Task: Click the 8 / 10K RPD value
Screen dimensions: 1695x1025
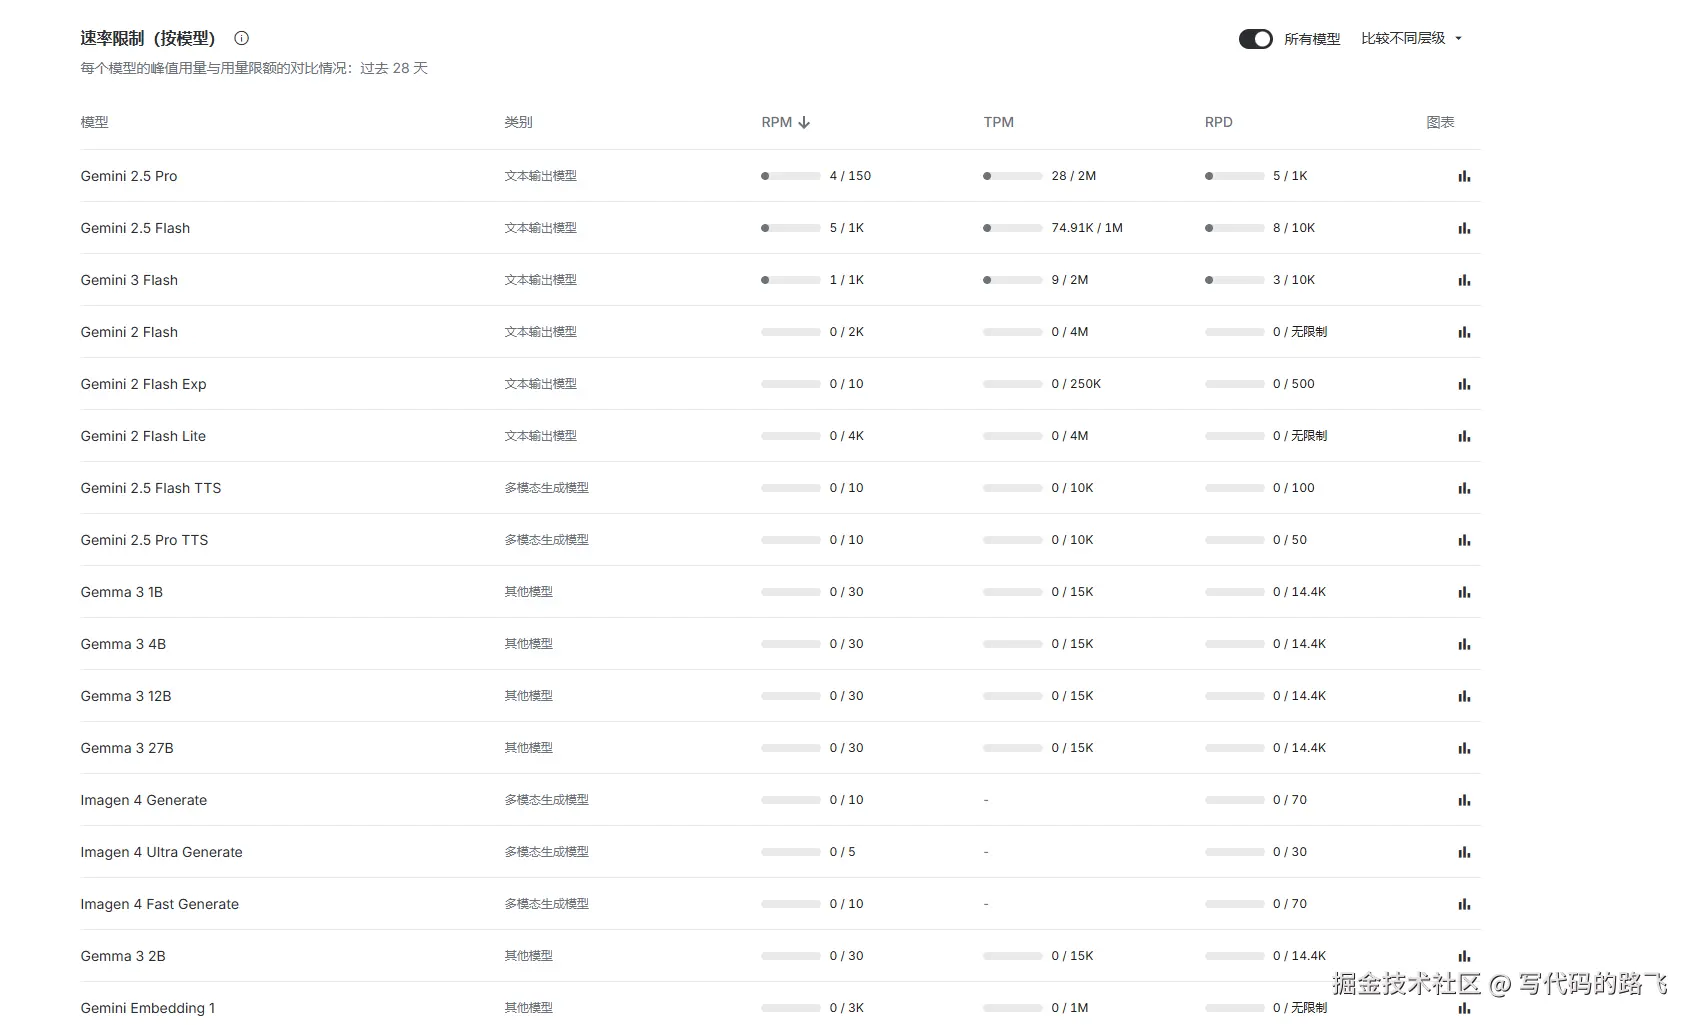Action: (1294, 228)
